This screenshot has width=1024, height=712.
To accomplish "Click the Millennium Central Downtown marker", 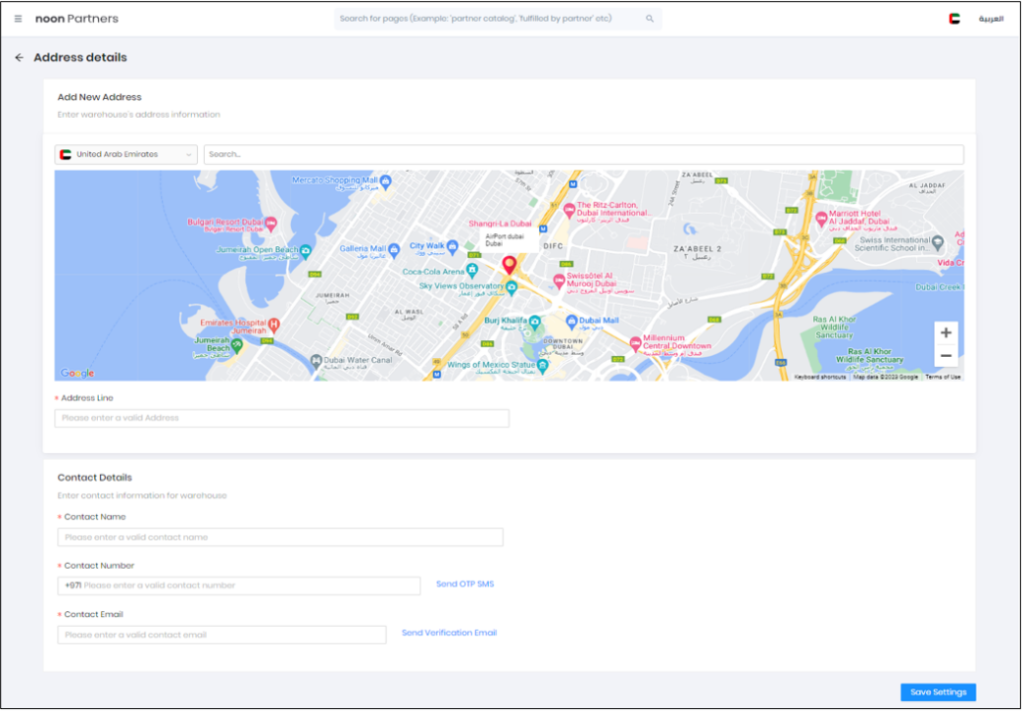I will pos(635,344).
